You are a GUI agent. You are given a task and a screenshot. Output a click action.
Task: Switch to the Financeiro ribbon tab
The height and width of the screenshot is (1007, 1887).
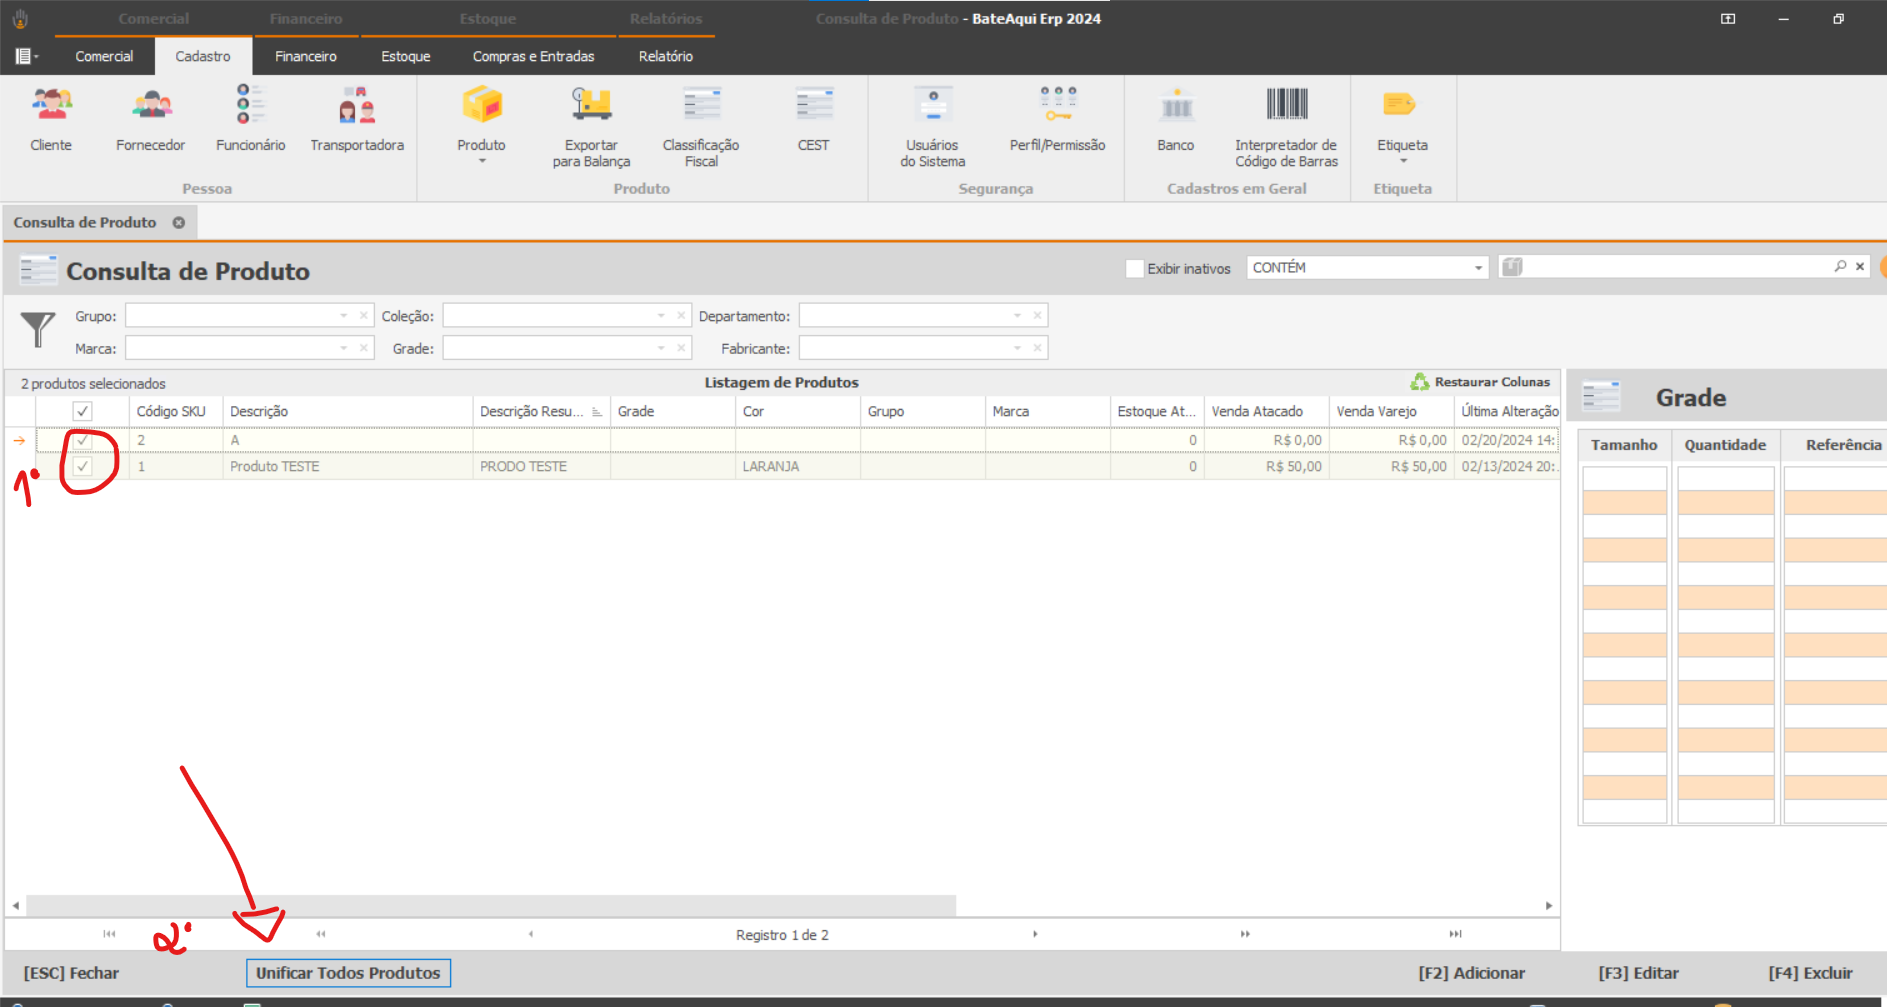point(306,56)
